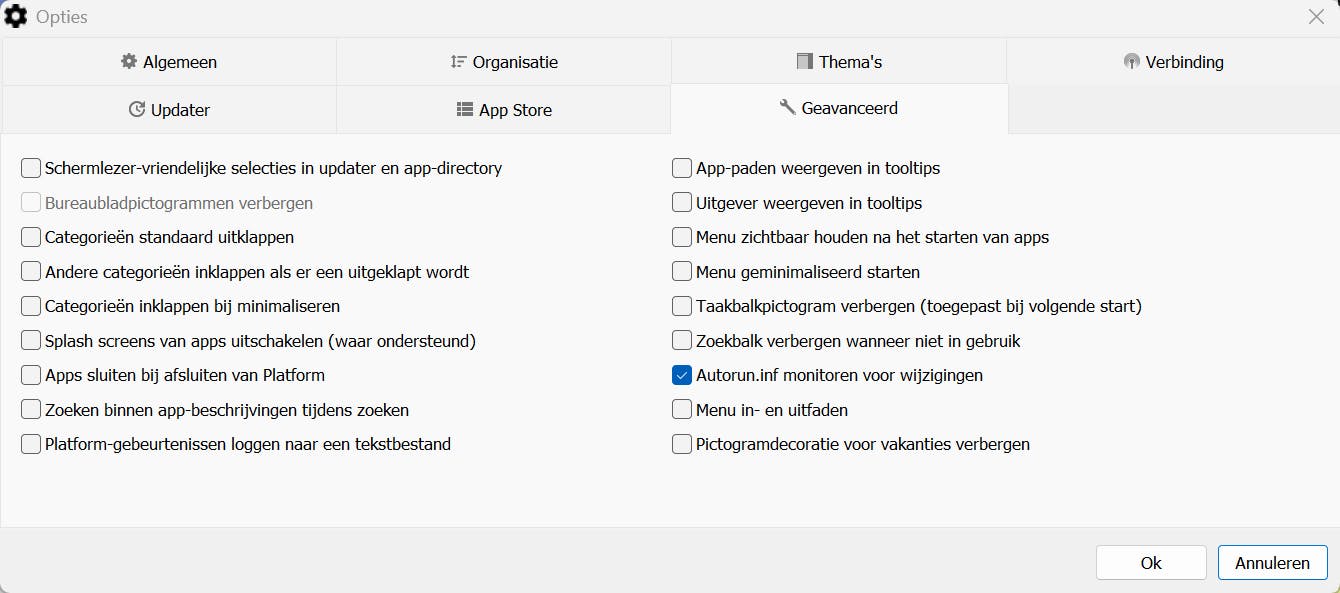
Task: Click the clock icon on the Updater tab
Action: [138, 110]
